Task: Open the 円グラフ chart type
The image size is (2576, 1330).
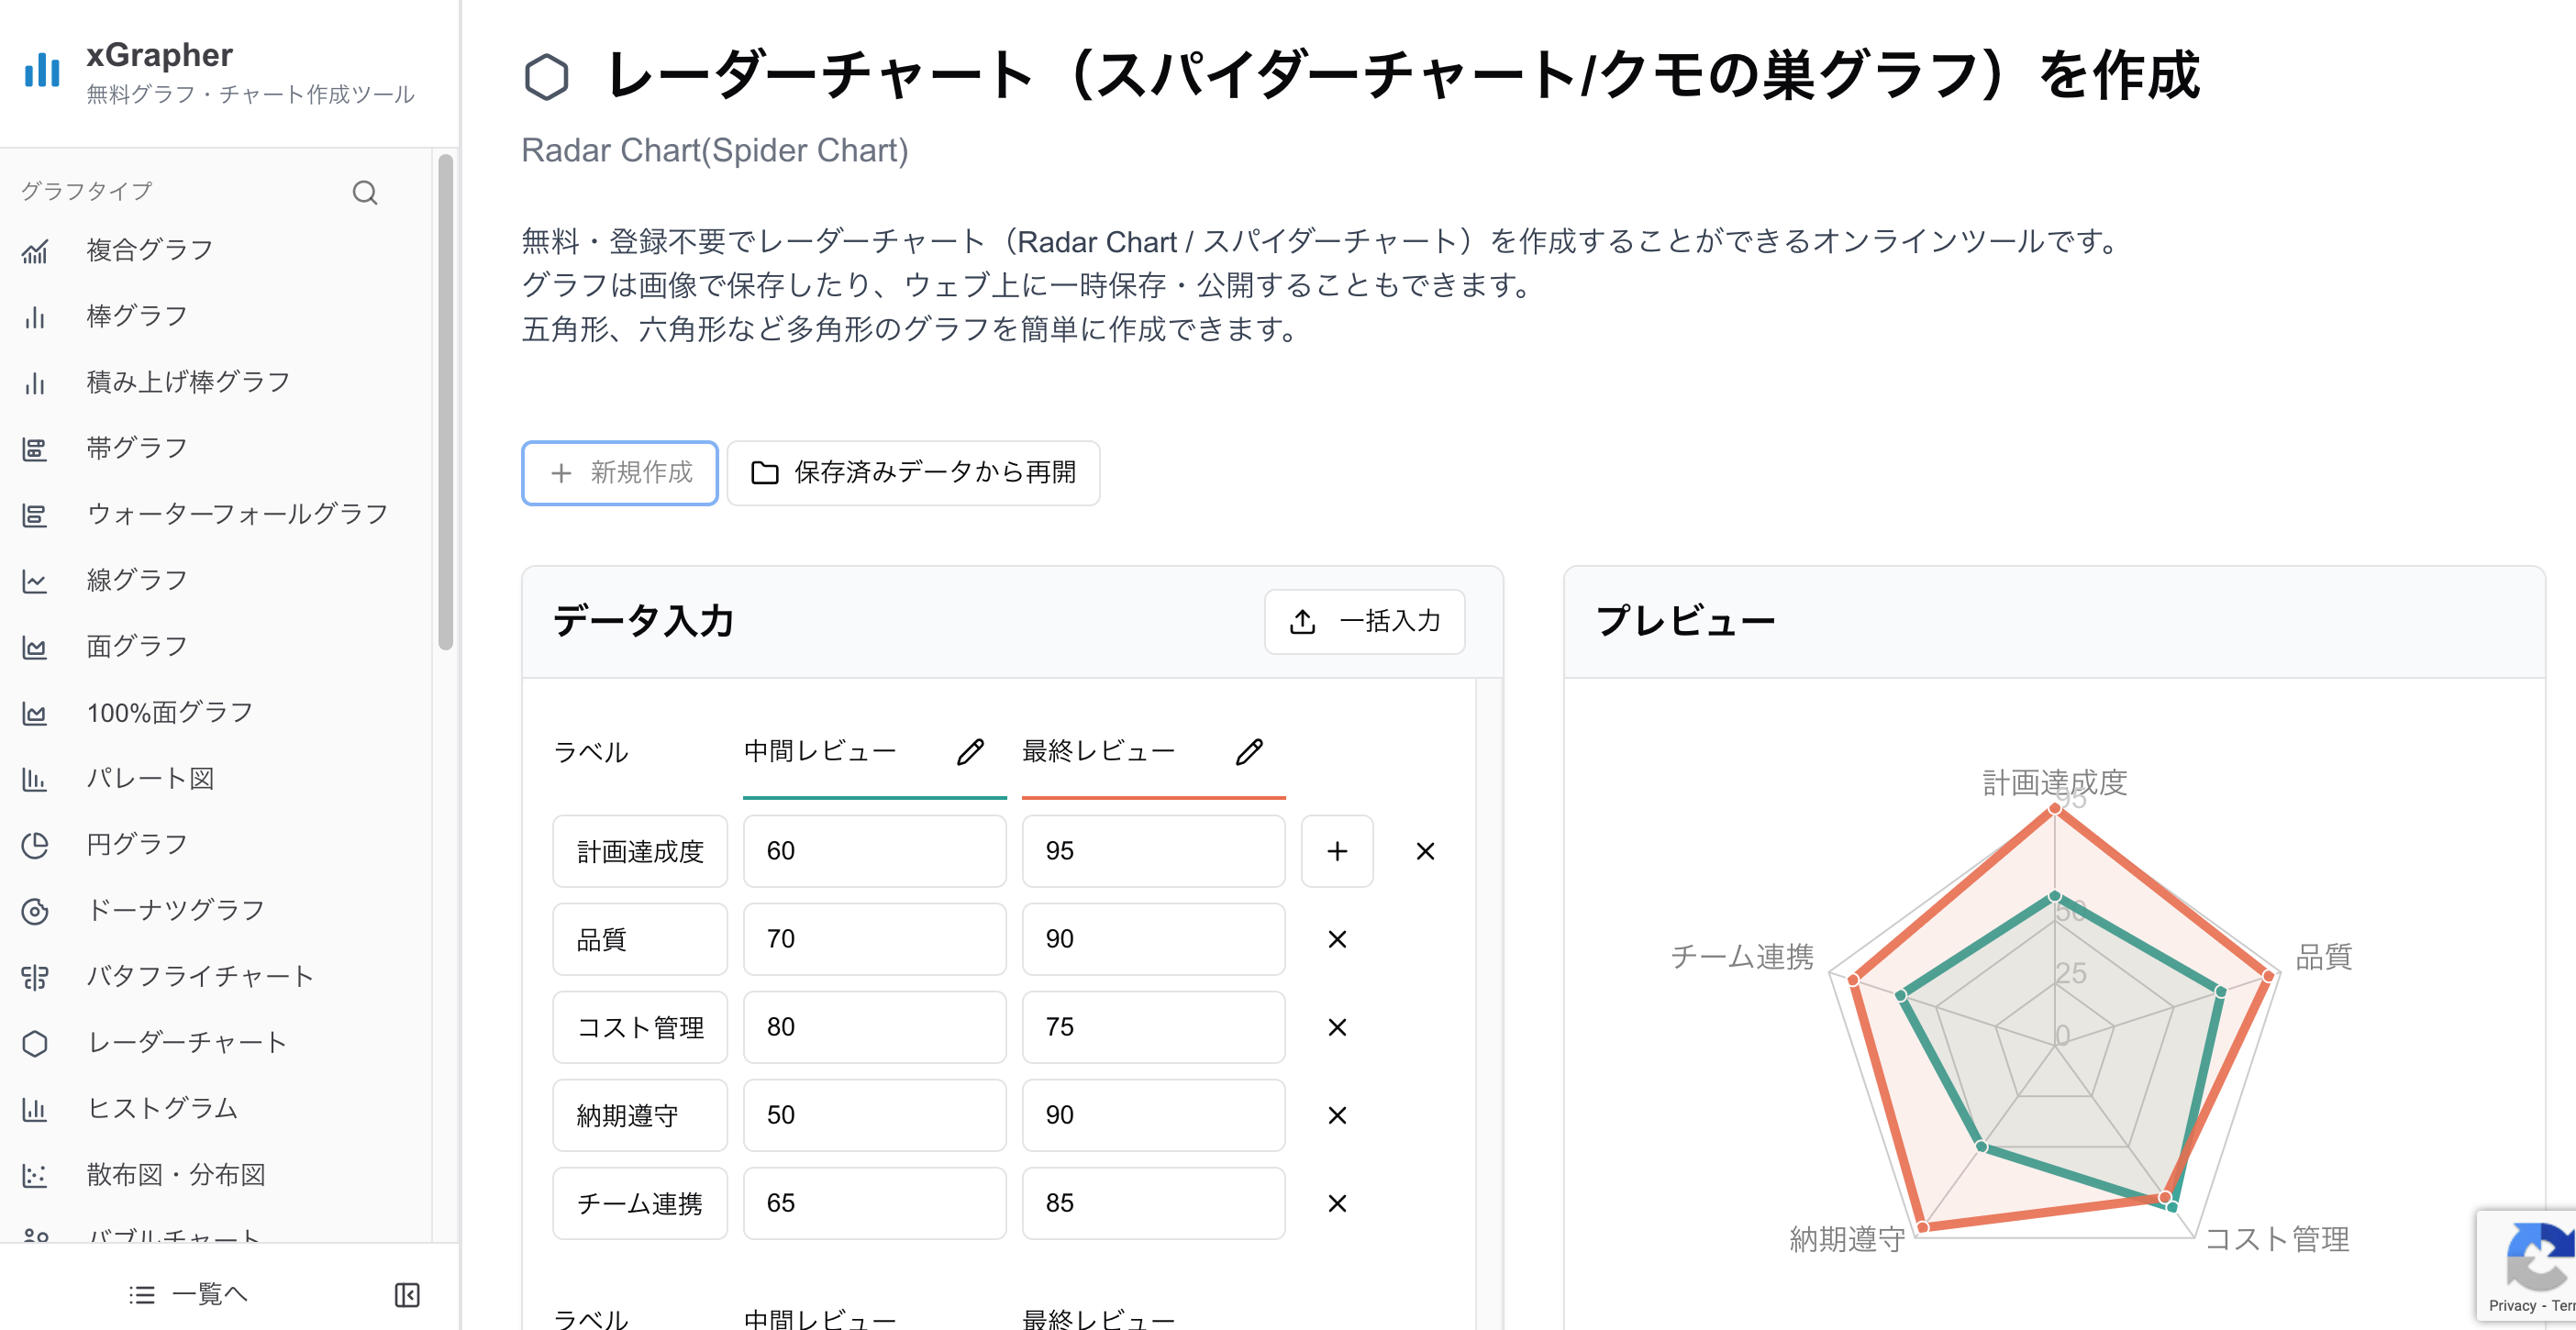Action: tap(137, 845)
